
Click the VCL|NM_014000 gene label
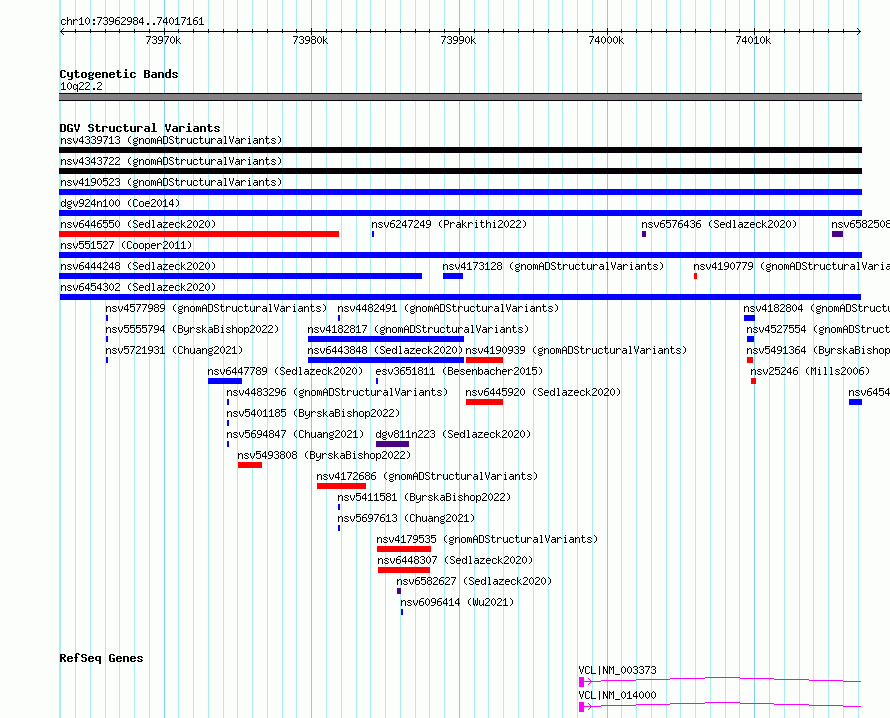[618, 695]
